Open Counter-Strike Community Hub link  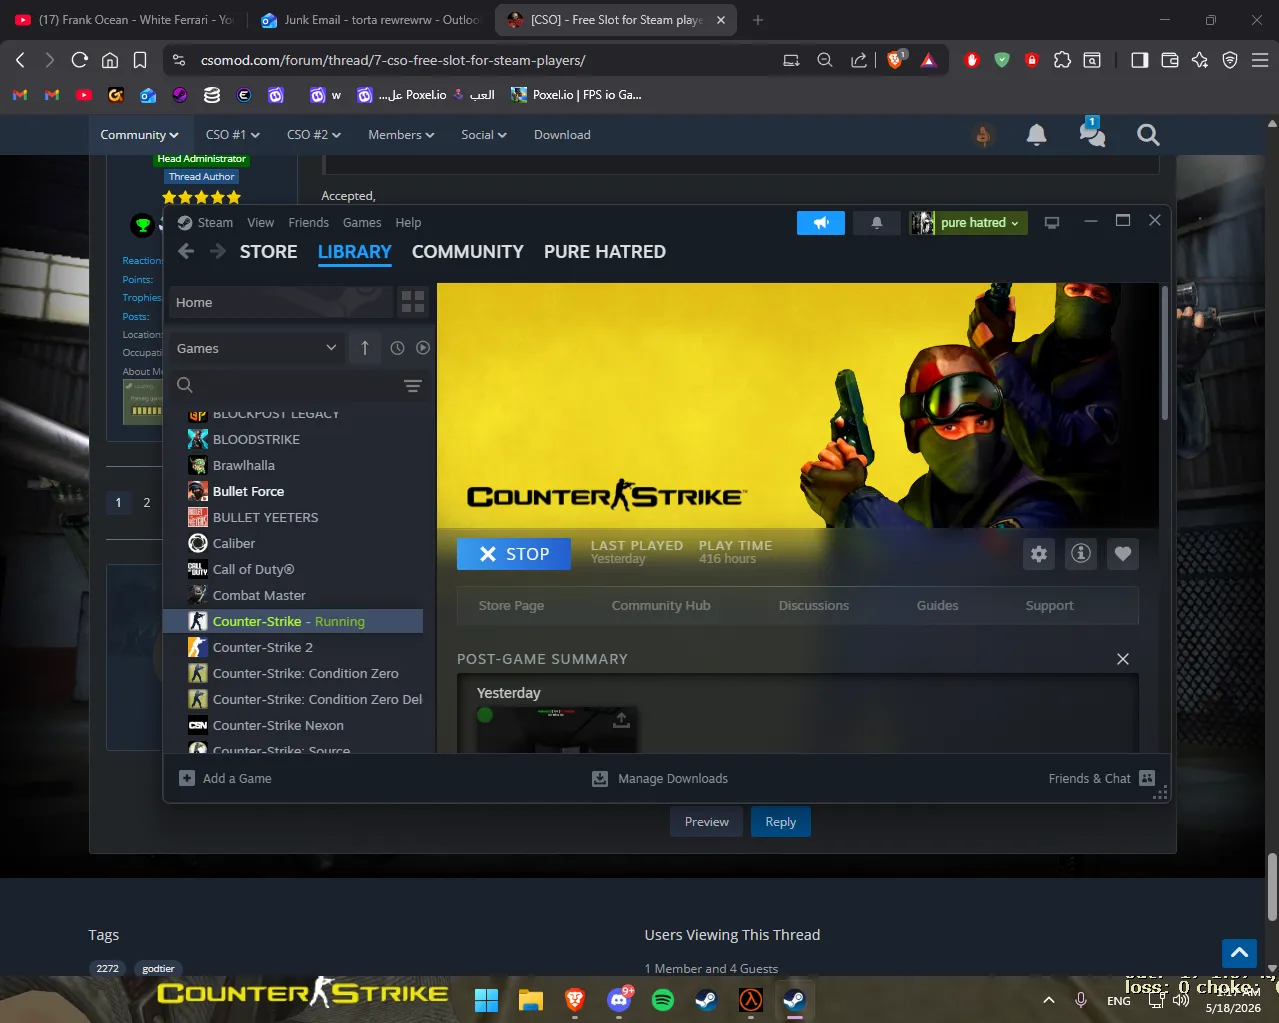[x=661, y=606]
